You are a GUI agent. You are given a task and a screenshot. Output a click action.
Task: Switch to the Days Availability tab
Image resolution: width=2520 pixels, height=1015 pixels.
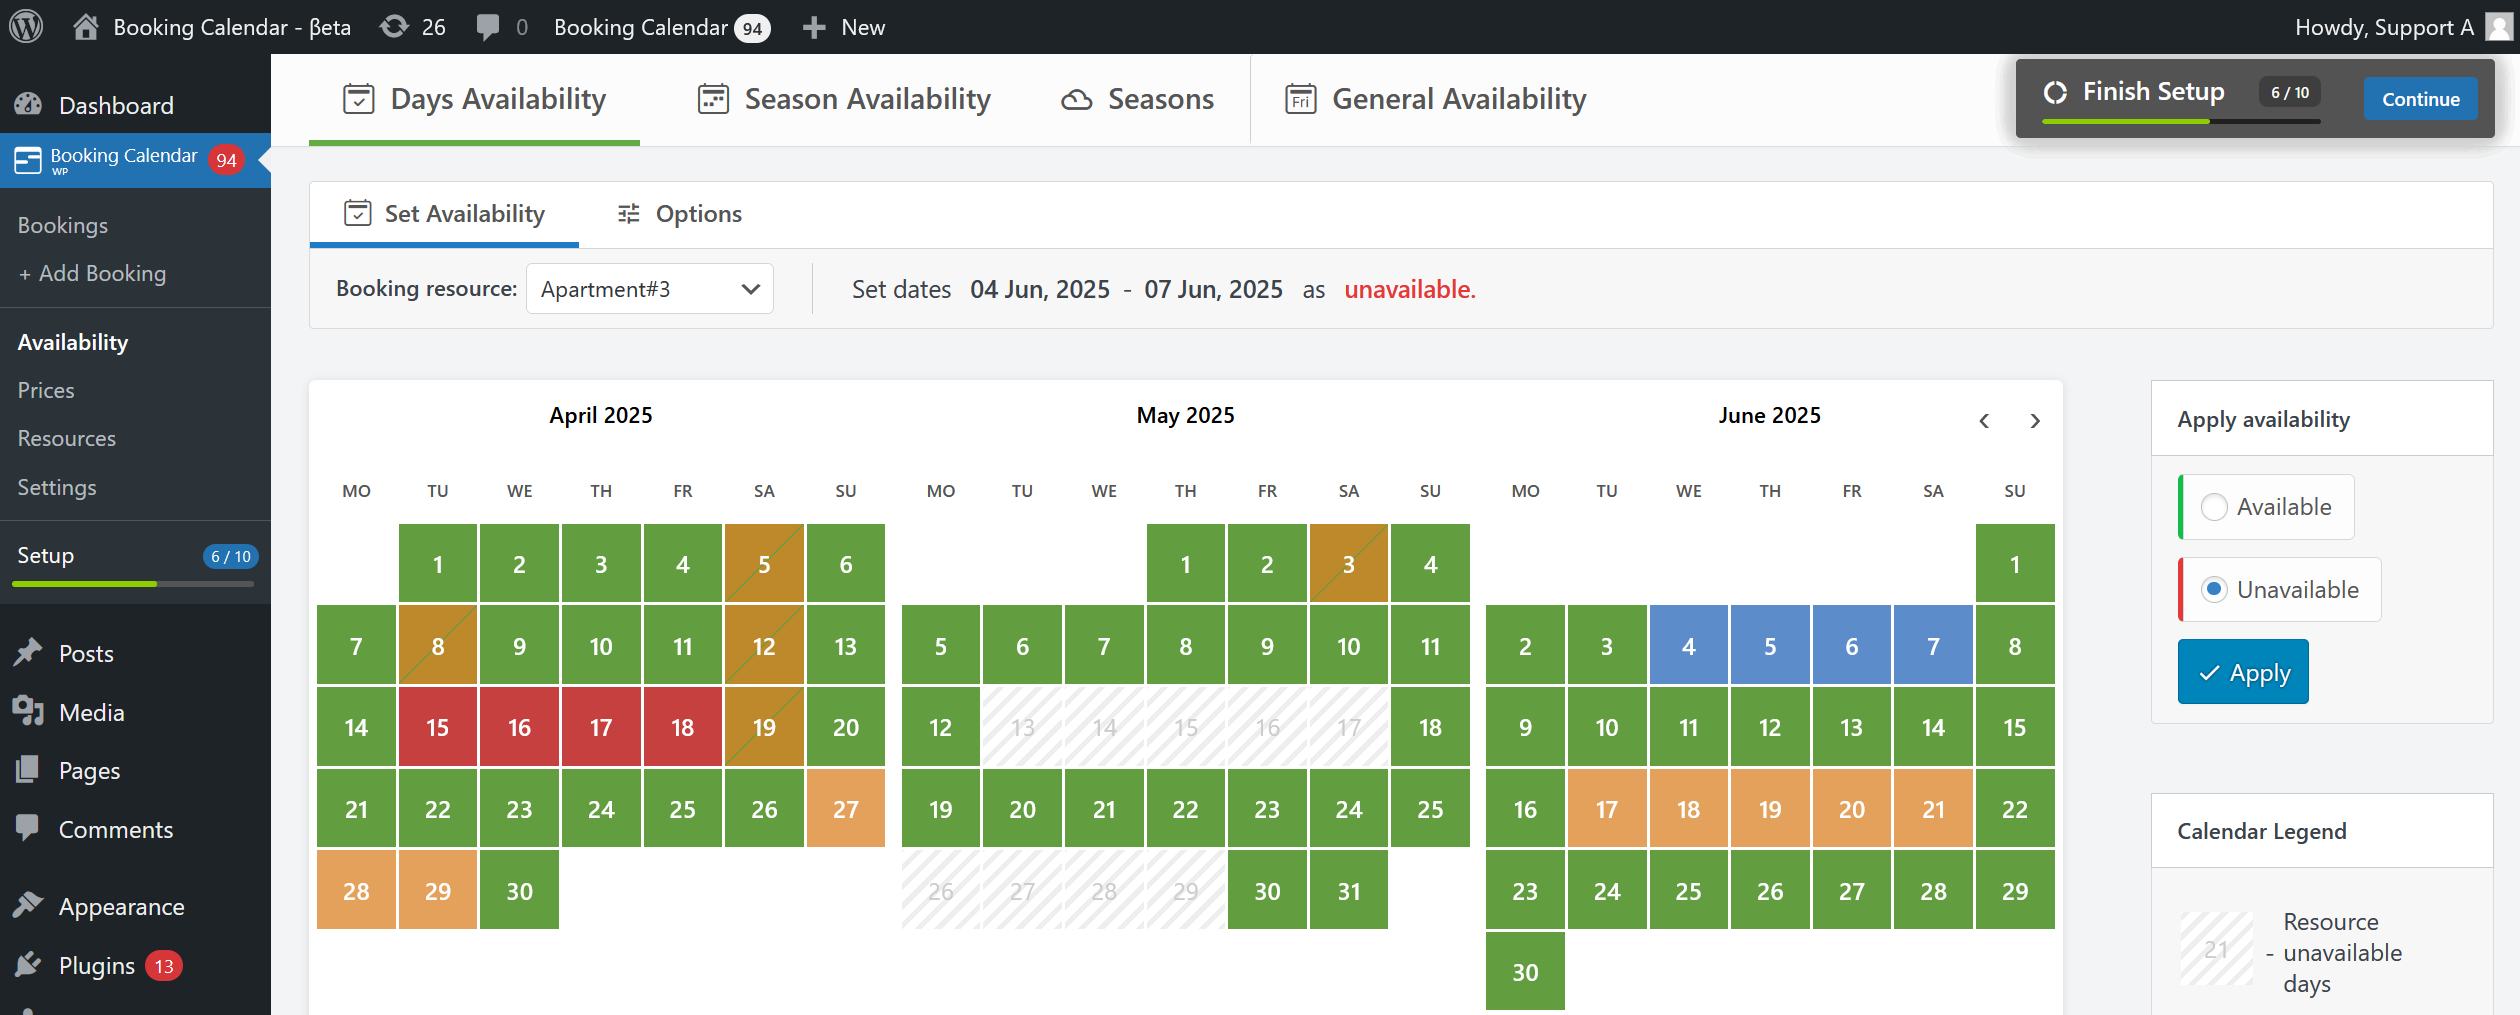click(474, 99)
